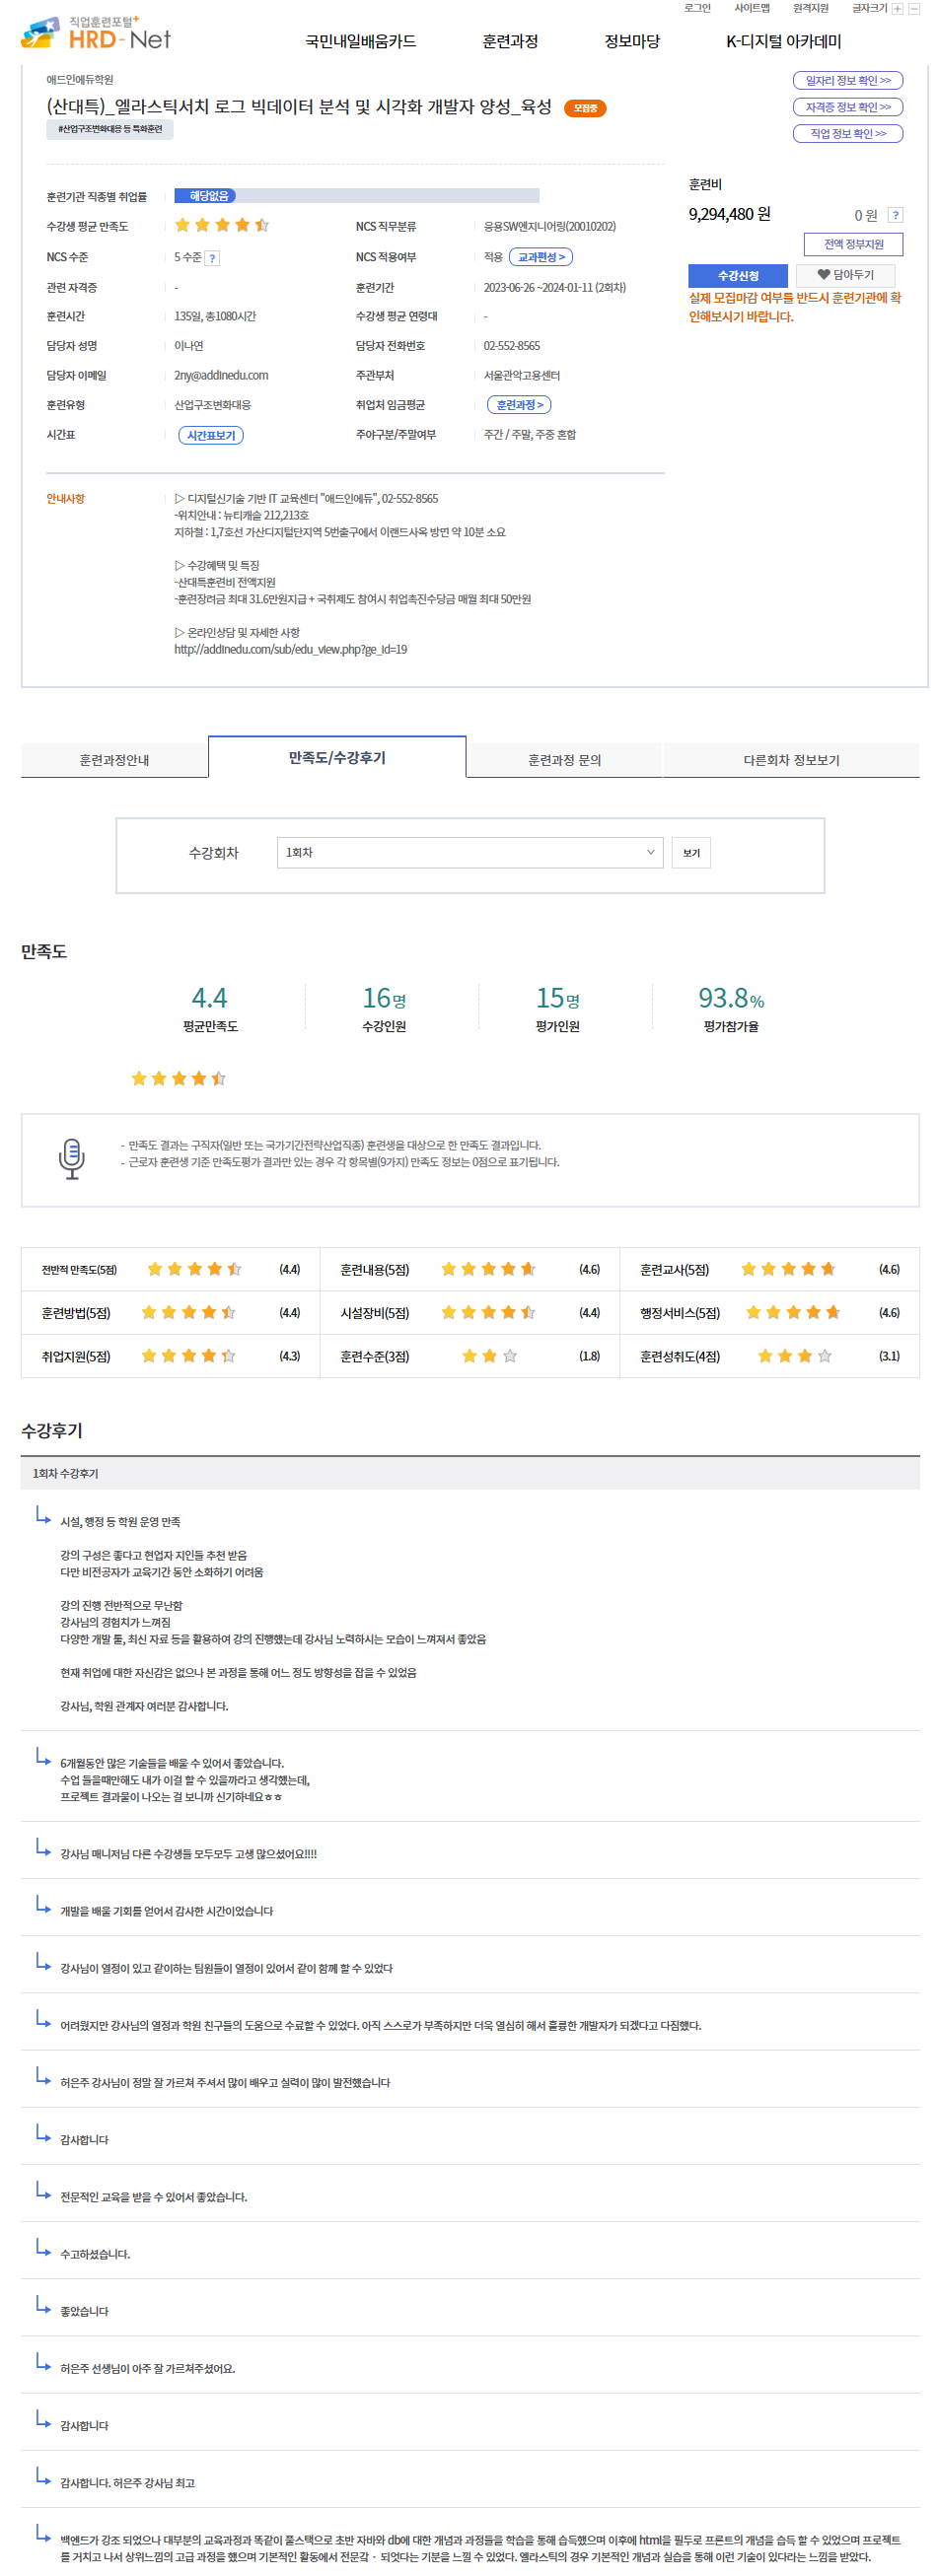Click the course title 엘라스틱서치 로그 빅데이터
Image resolution: width=938 pixels, height=2576 pixels.
point(299,107)
